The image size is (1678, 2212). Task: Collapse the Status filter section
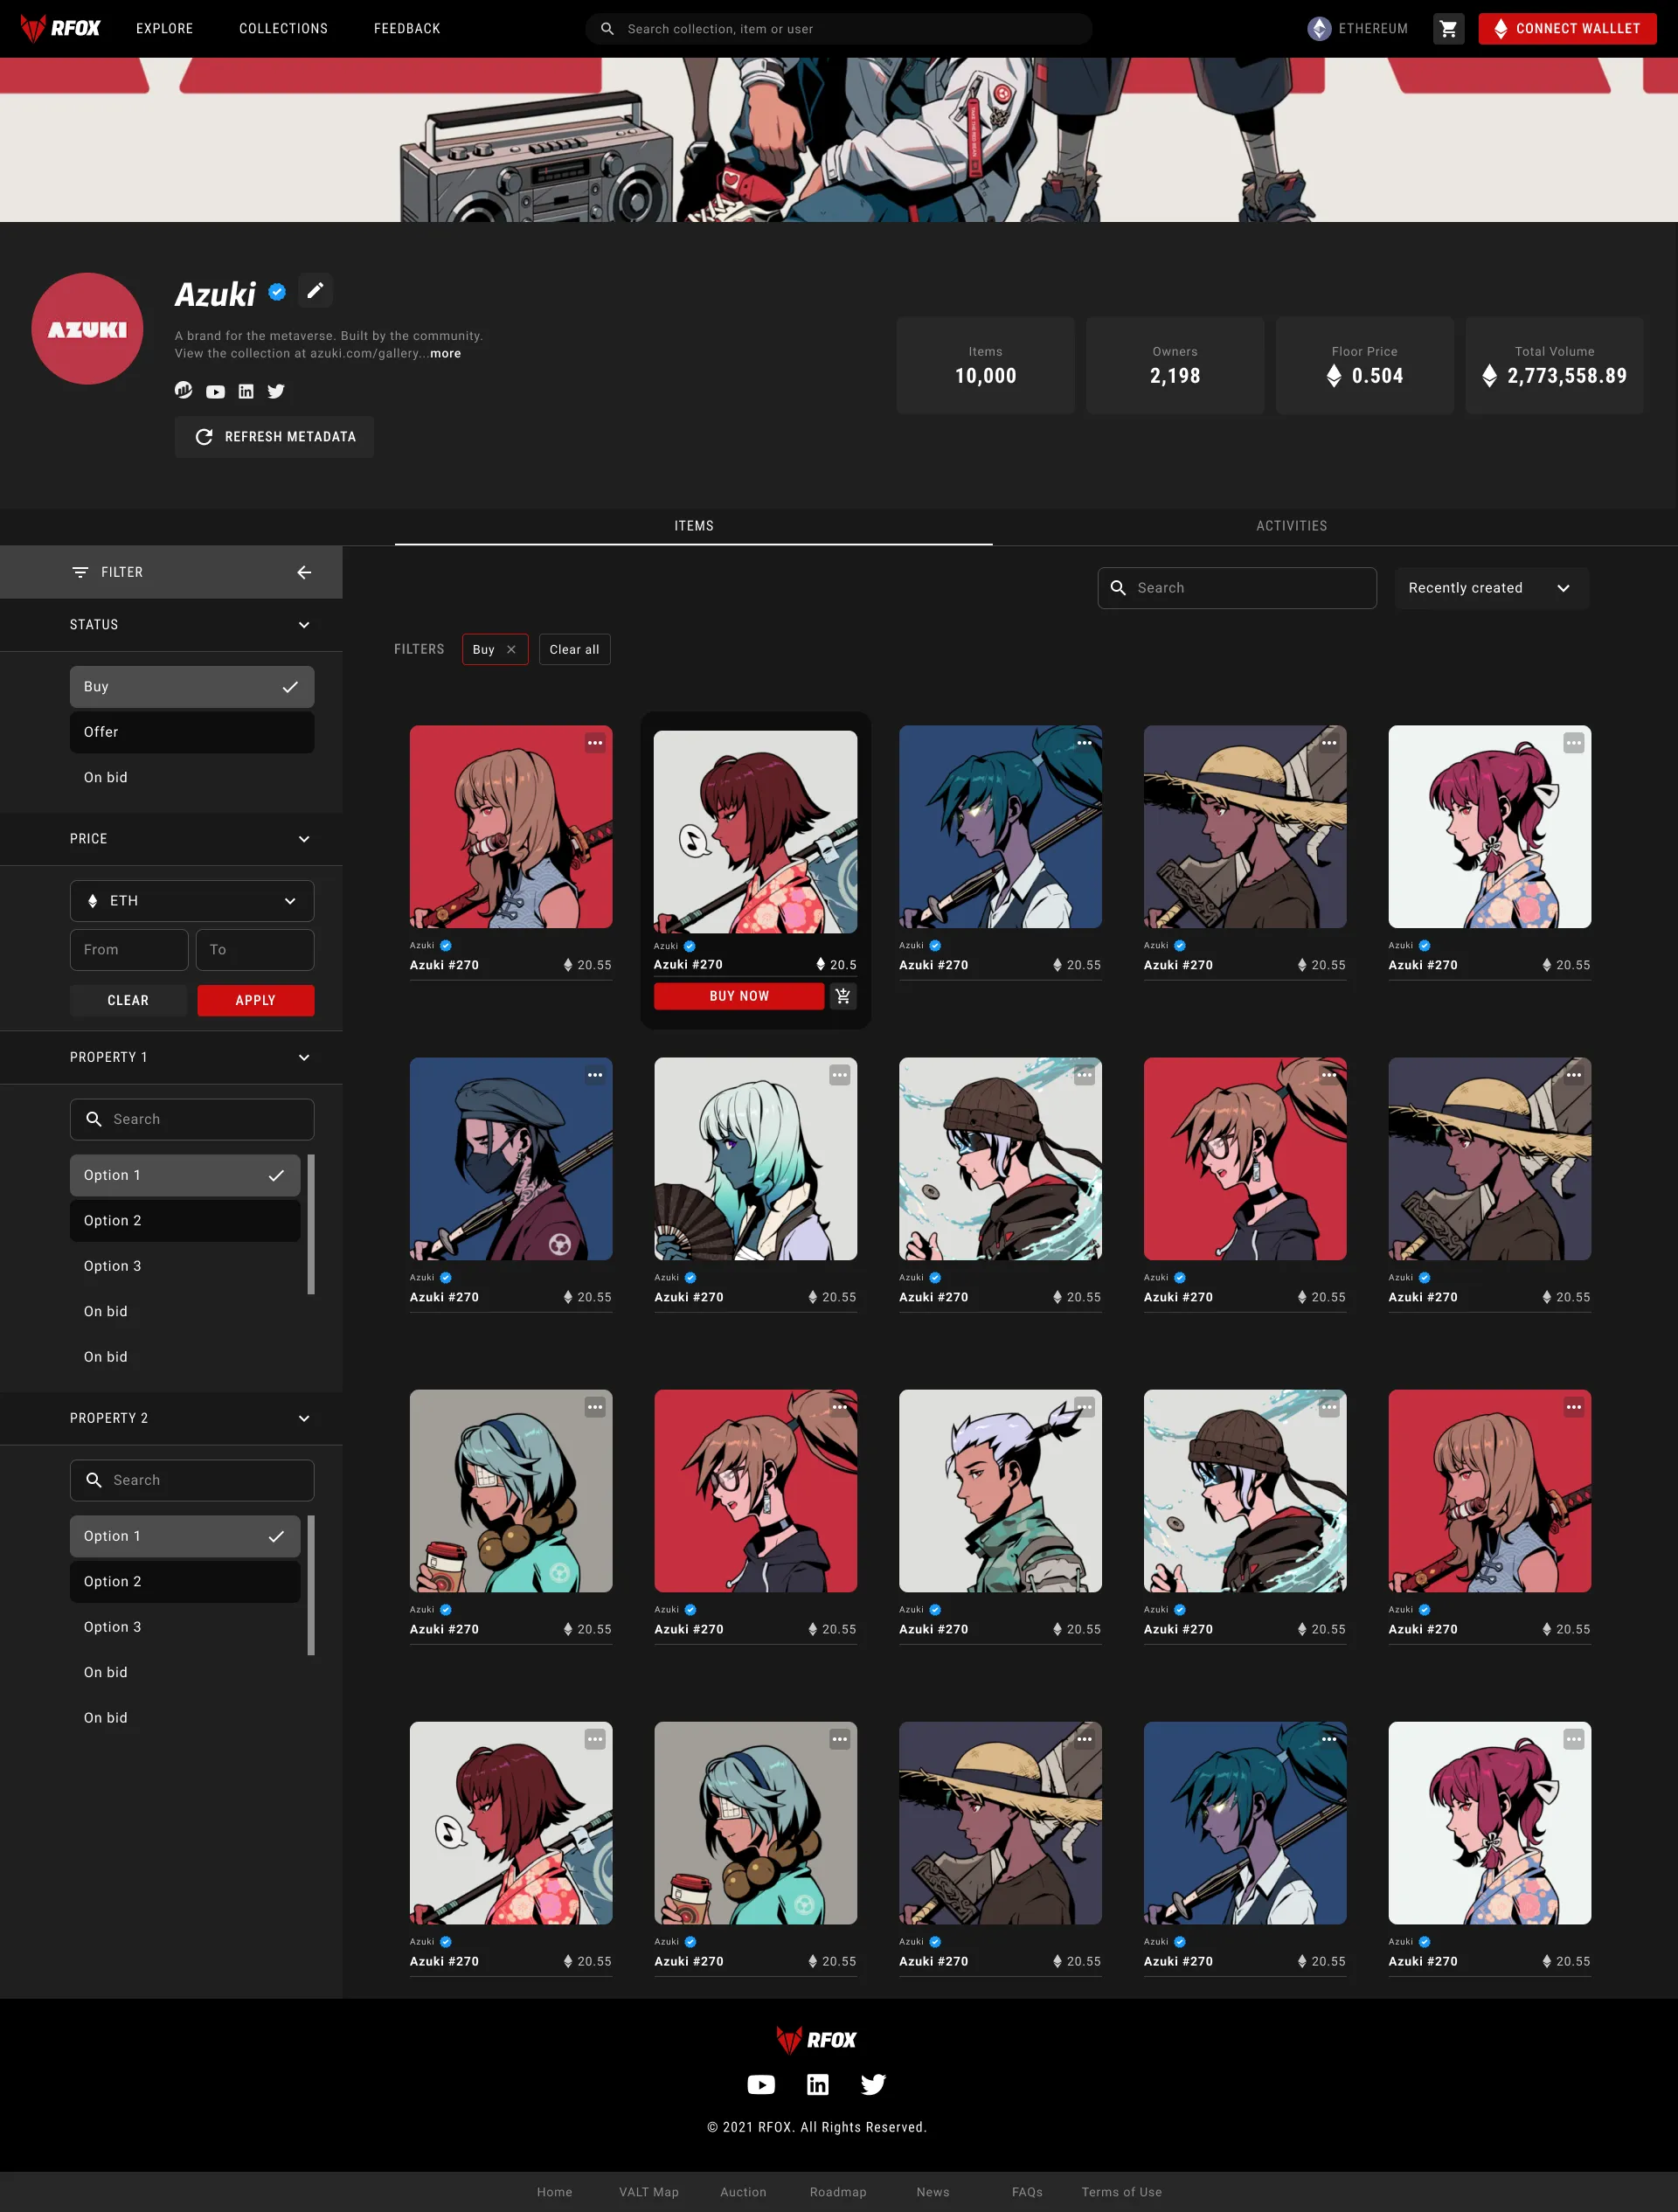point(304,625)
